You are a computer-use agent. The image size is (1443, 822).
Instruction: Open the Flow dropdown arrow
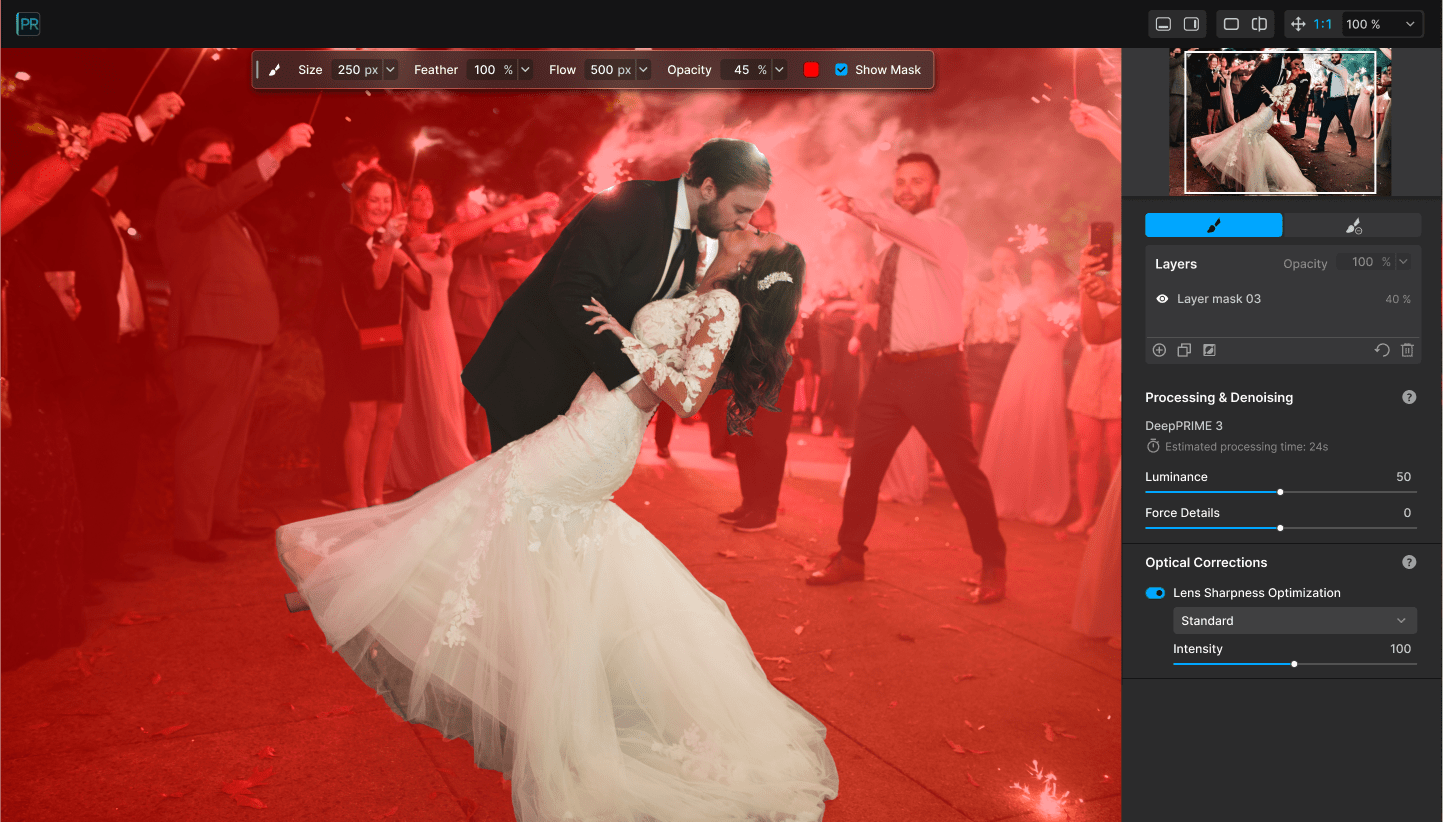point(643,70)
